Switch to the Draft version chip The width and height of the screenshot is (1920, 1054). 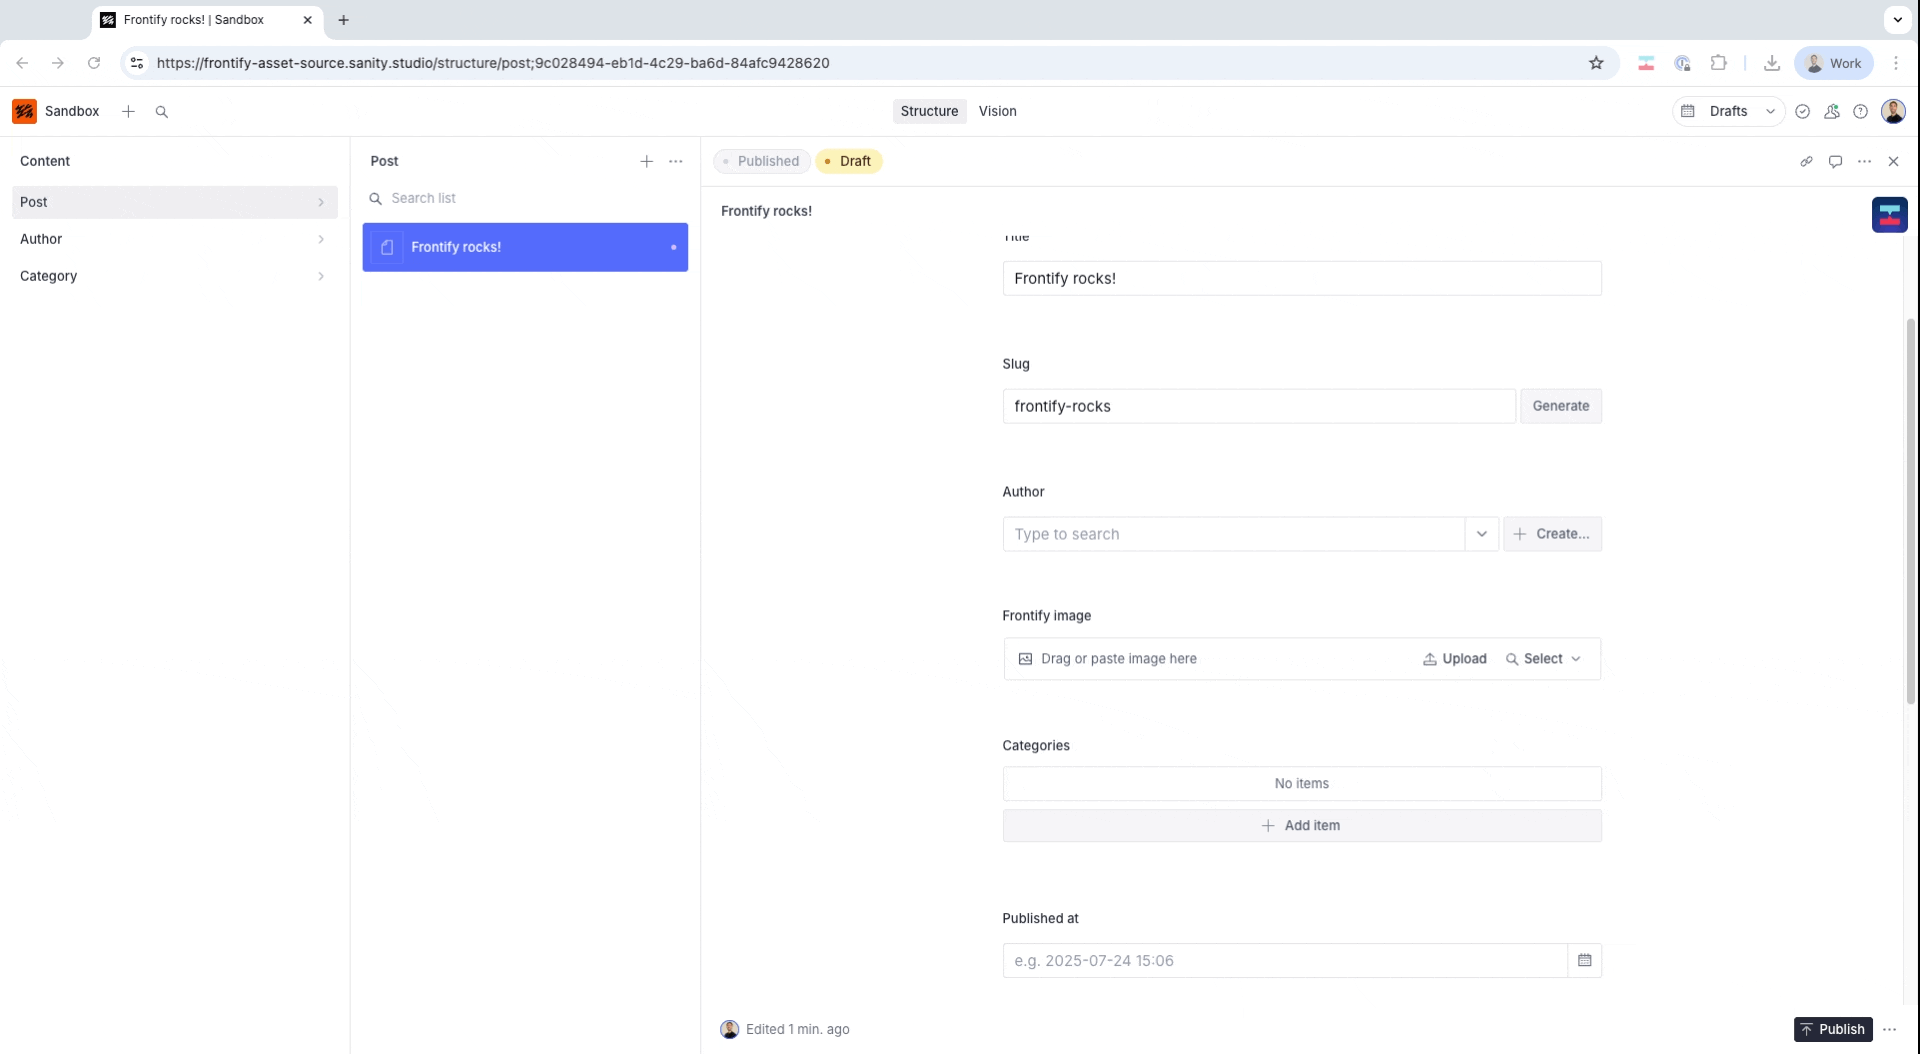[x=848, y=161]
